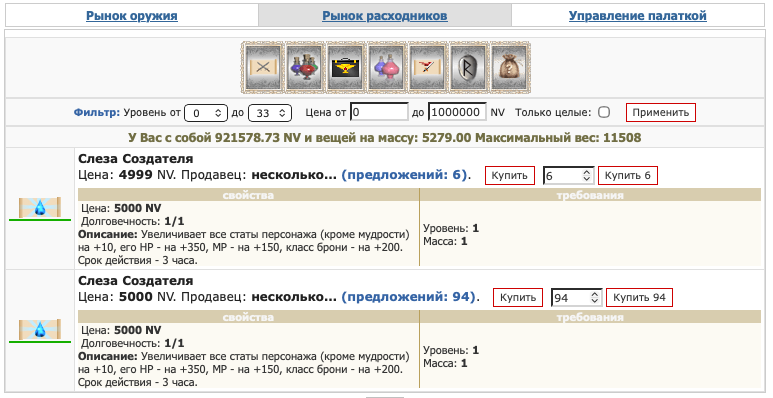The image size is (773, 398).
Task: Click the Купить 6 button
Action: pos(628,176)
